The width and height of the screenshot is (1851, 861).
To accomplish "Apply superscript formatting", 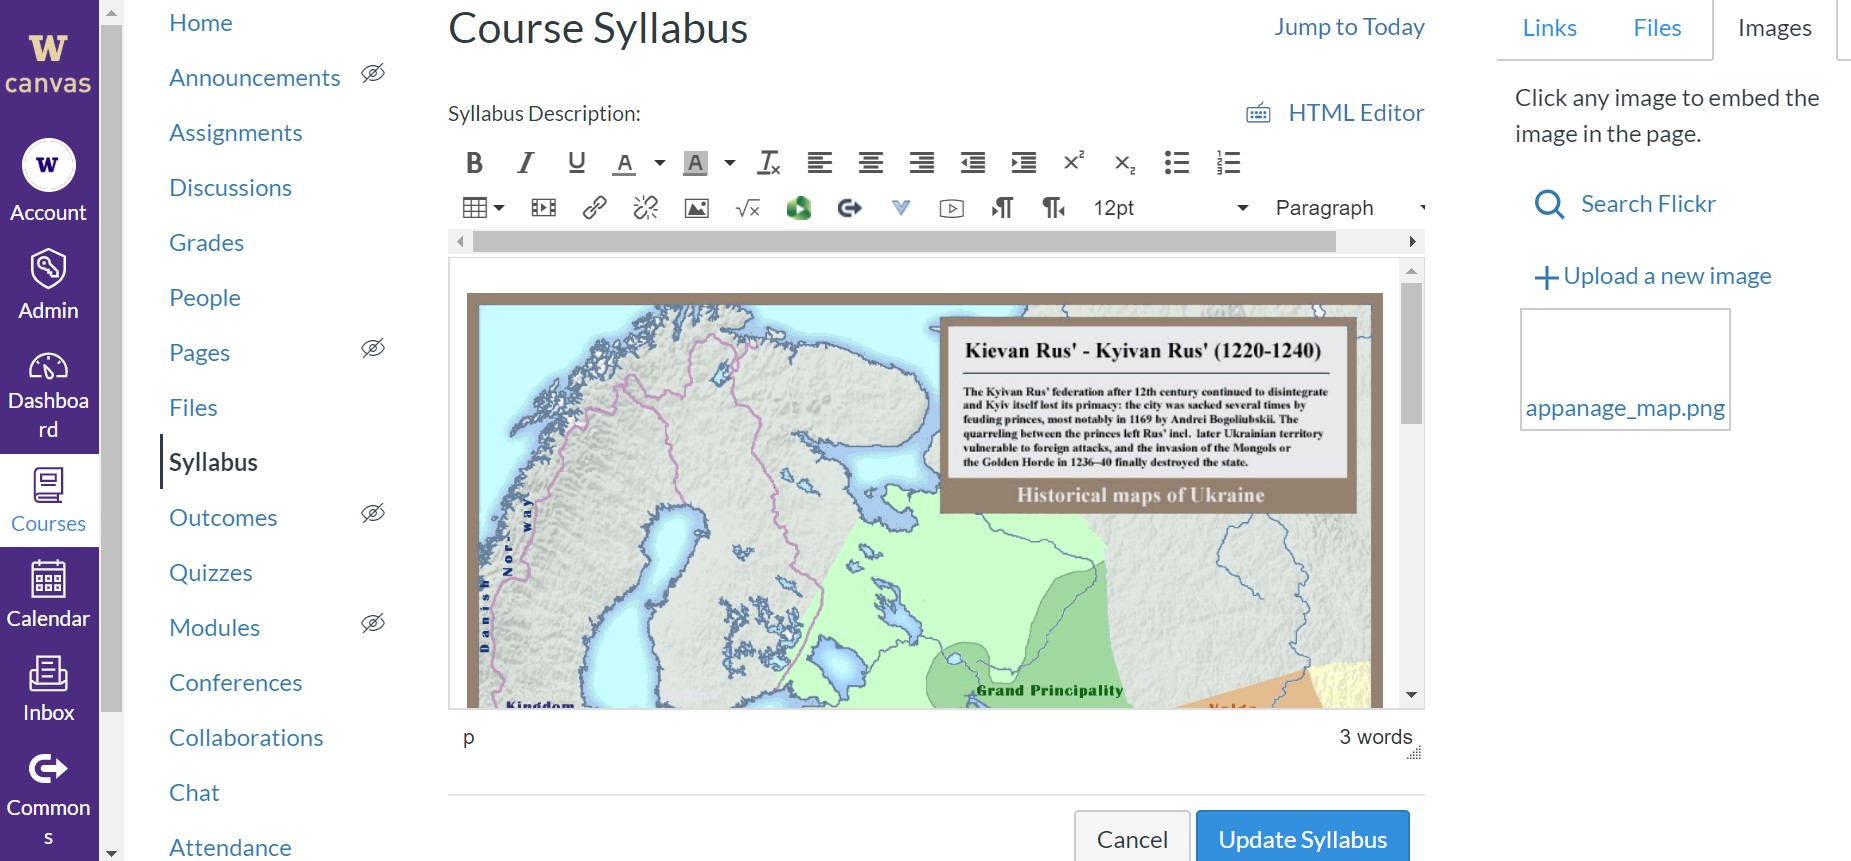I will (x=1074, y=162).
